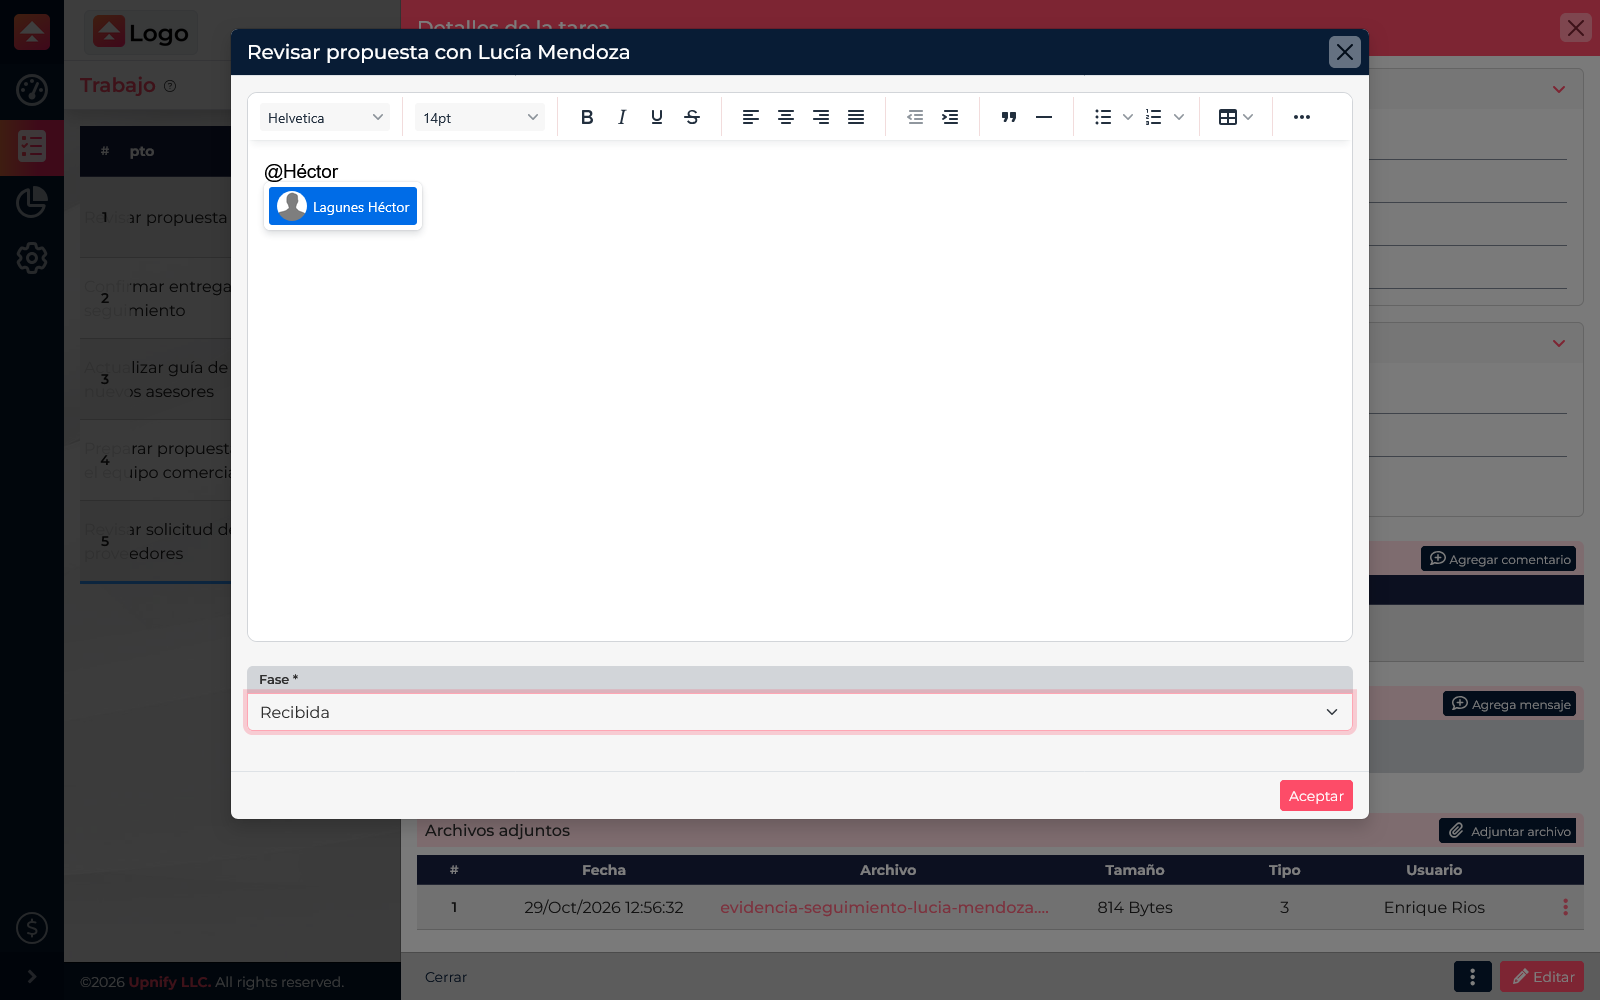The height and width of the screenshot is (1000, 1600).
Task: Align text to the left
Action: (x=751, y=117)
